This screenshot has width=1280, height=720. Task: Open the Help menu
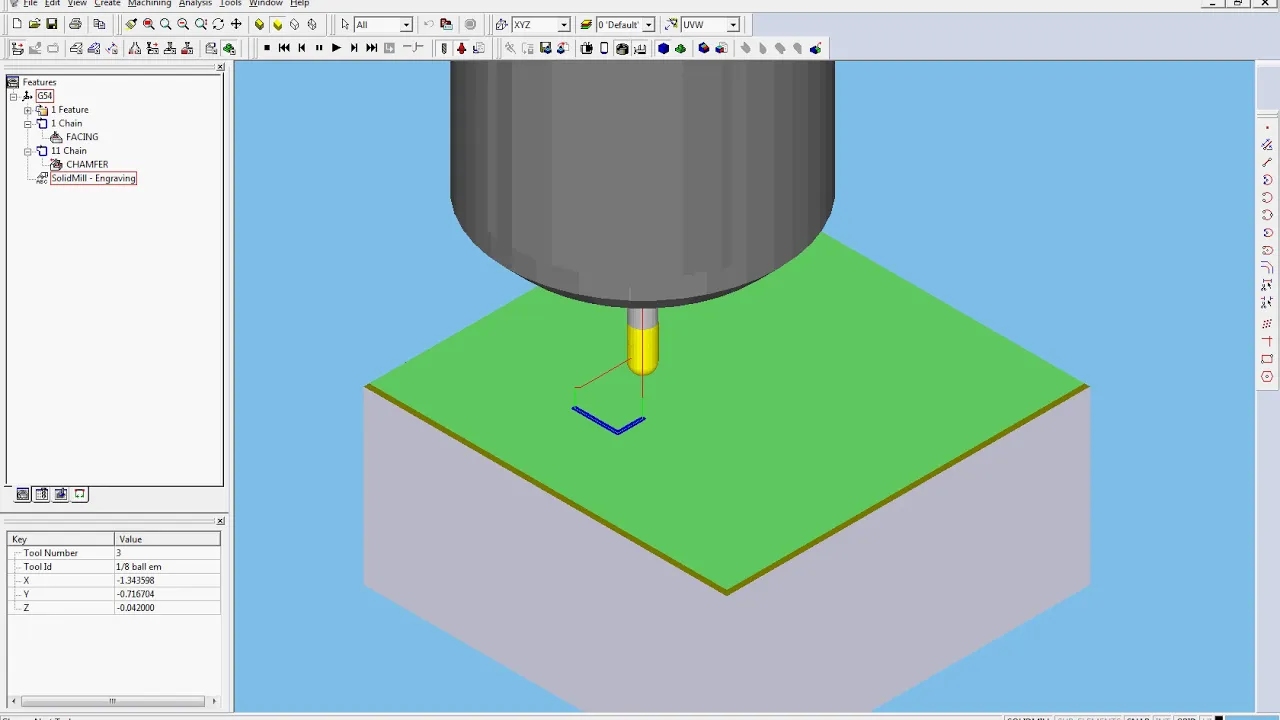pyautogui.click(x=299, y=4)
